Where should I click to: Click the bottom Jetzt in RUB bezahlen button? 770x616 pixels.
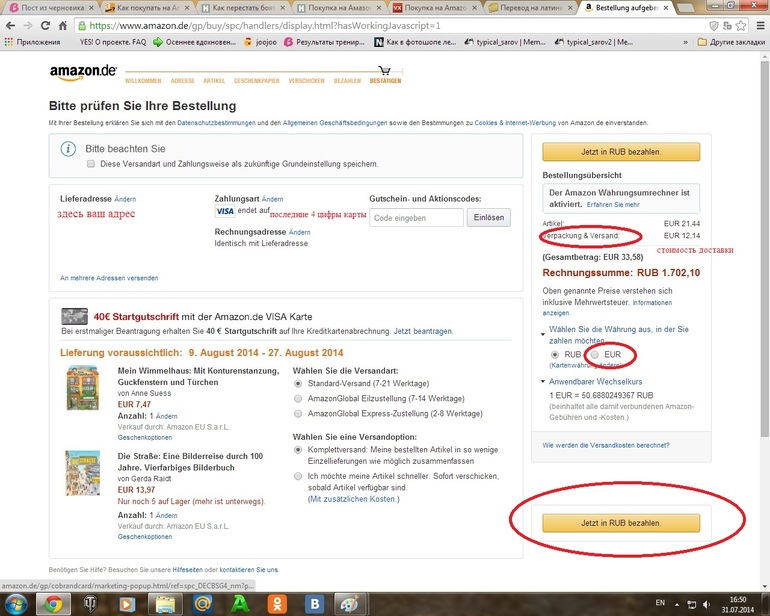[621, 523]
